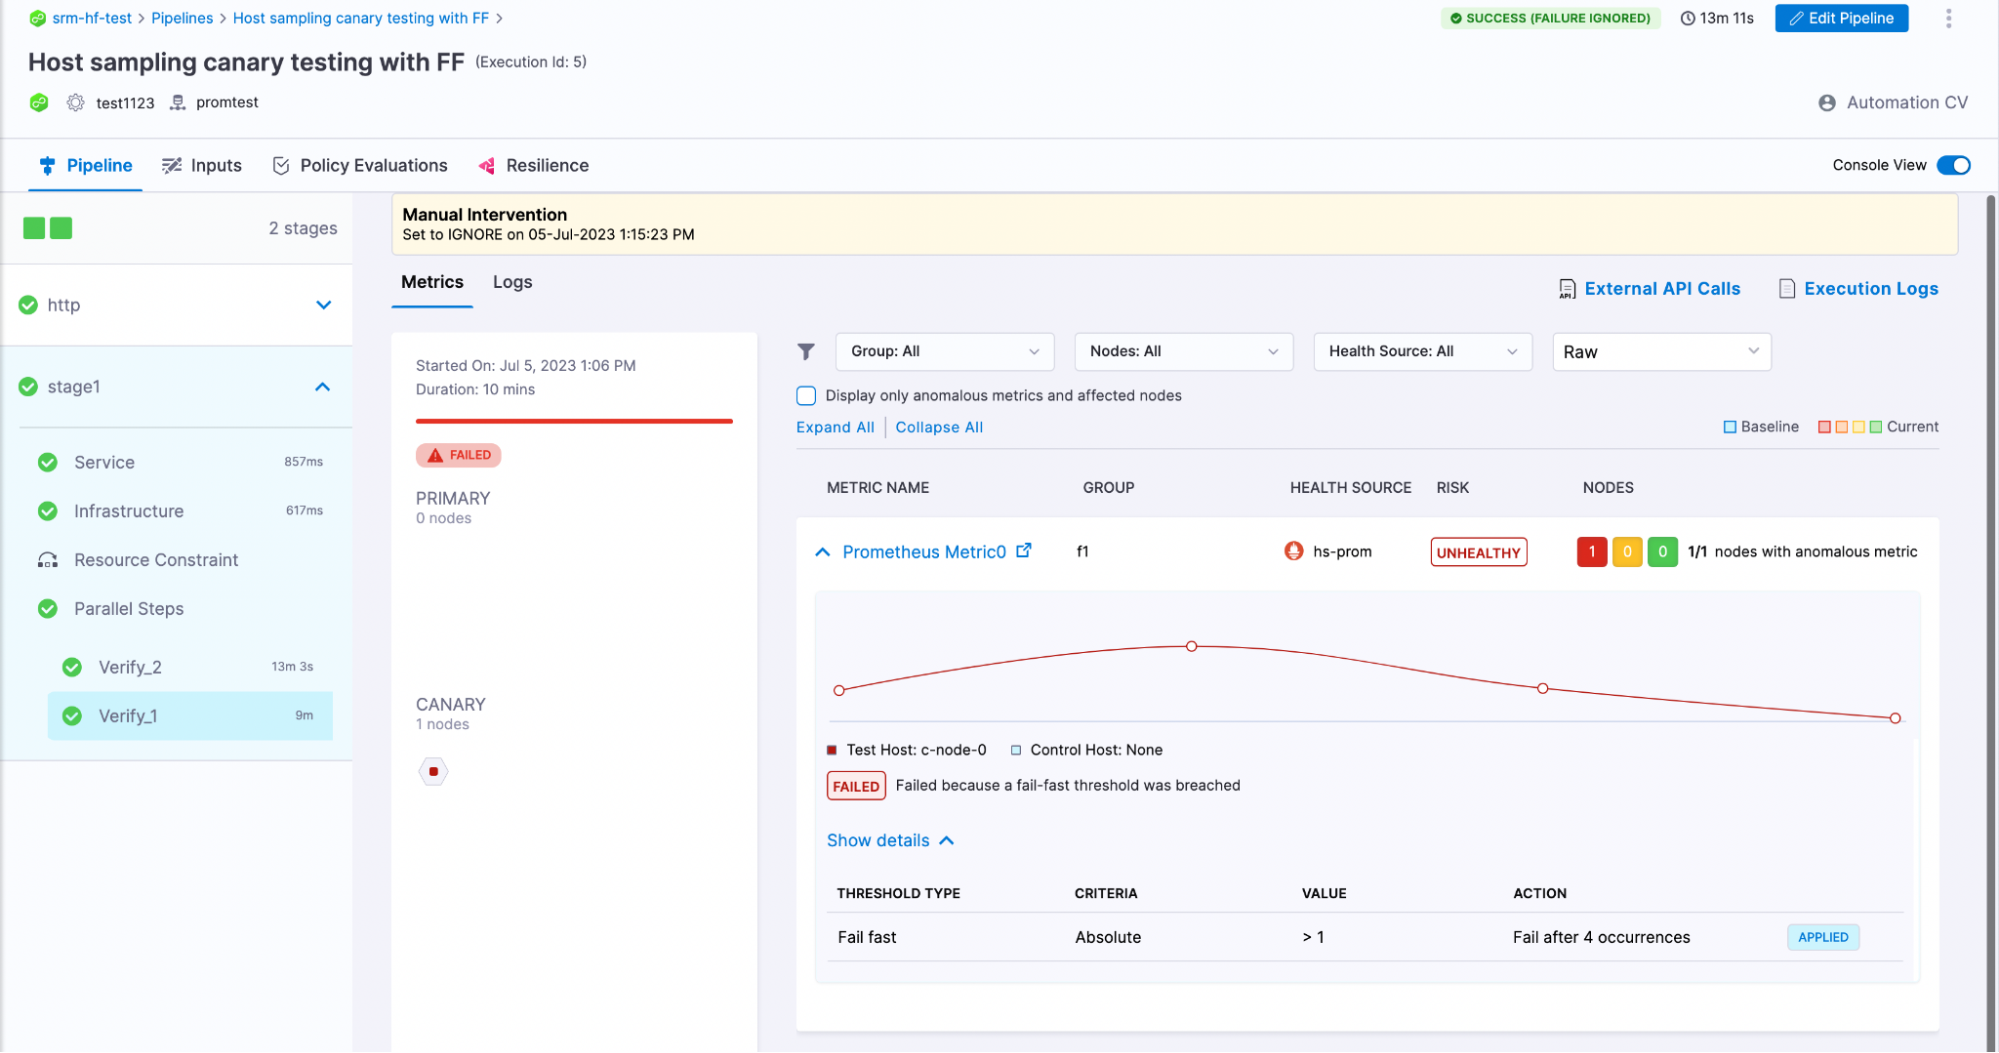Open the Health Source: All dropdown

click(x=1422, y=351)
